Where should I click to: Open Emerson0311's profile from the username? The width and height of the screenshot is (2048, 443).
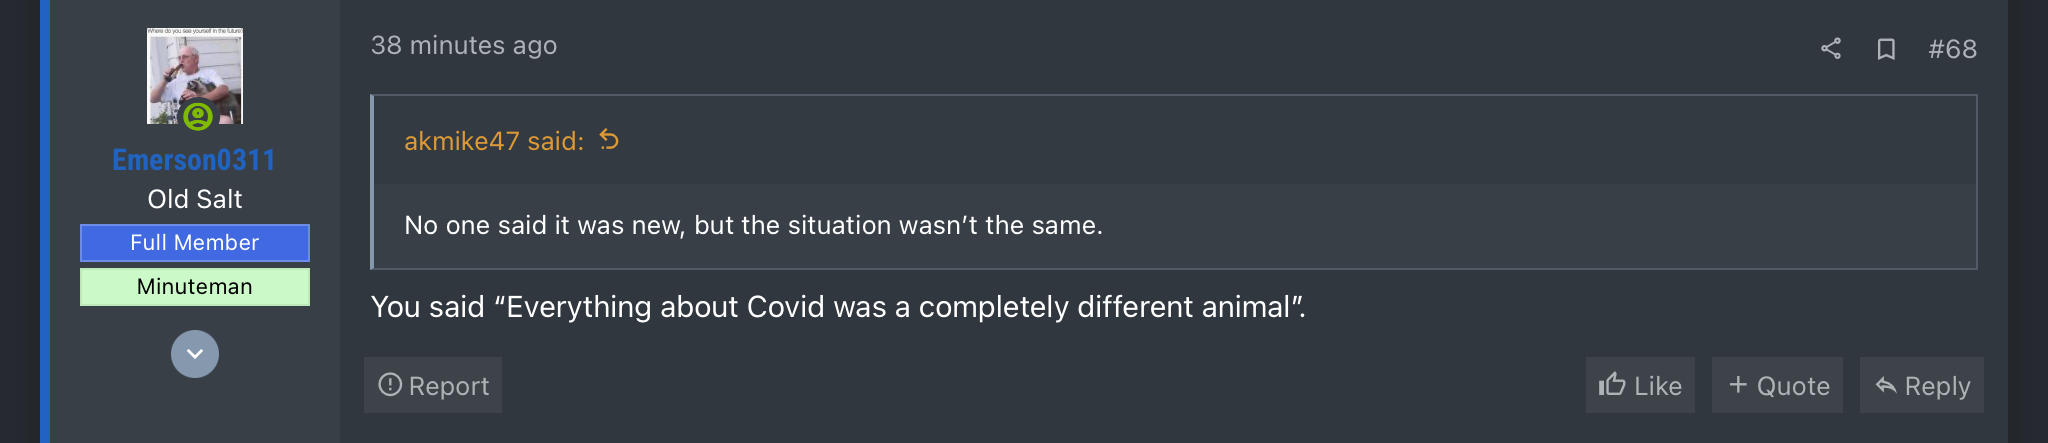[x=194, y=160]
